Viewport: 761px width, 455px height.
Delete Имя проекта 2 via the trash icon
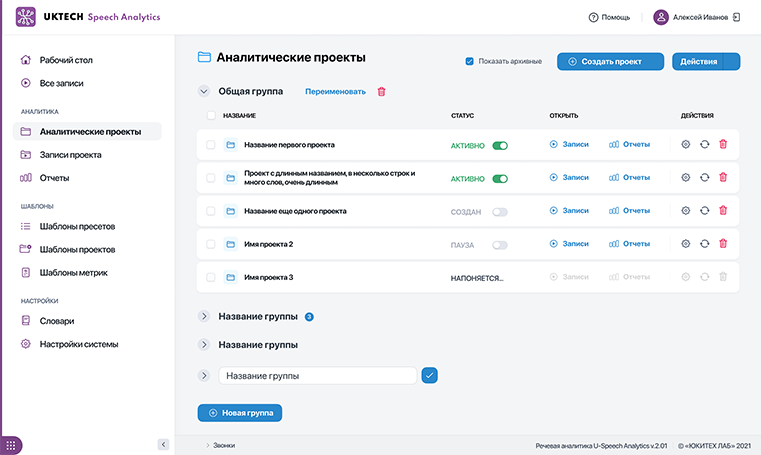tap(723, 243)
